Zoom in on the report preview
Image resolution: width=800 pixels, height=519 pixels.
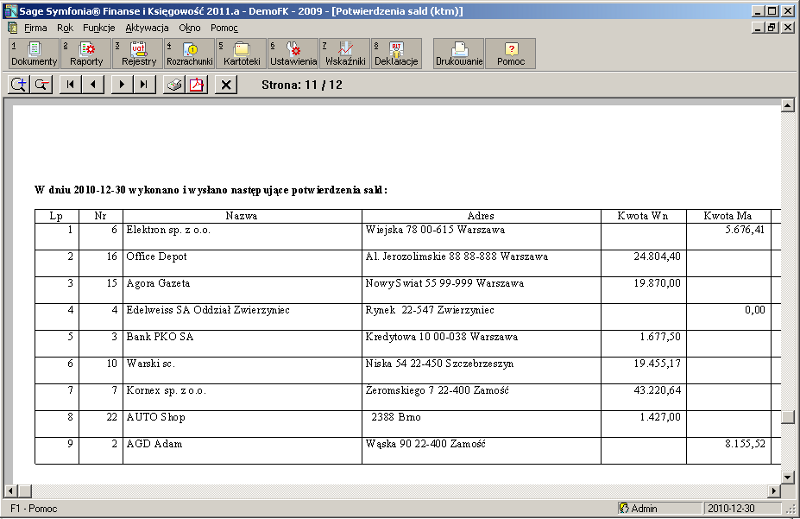tap(18, 85)
